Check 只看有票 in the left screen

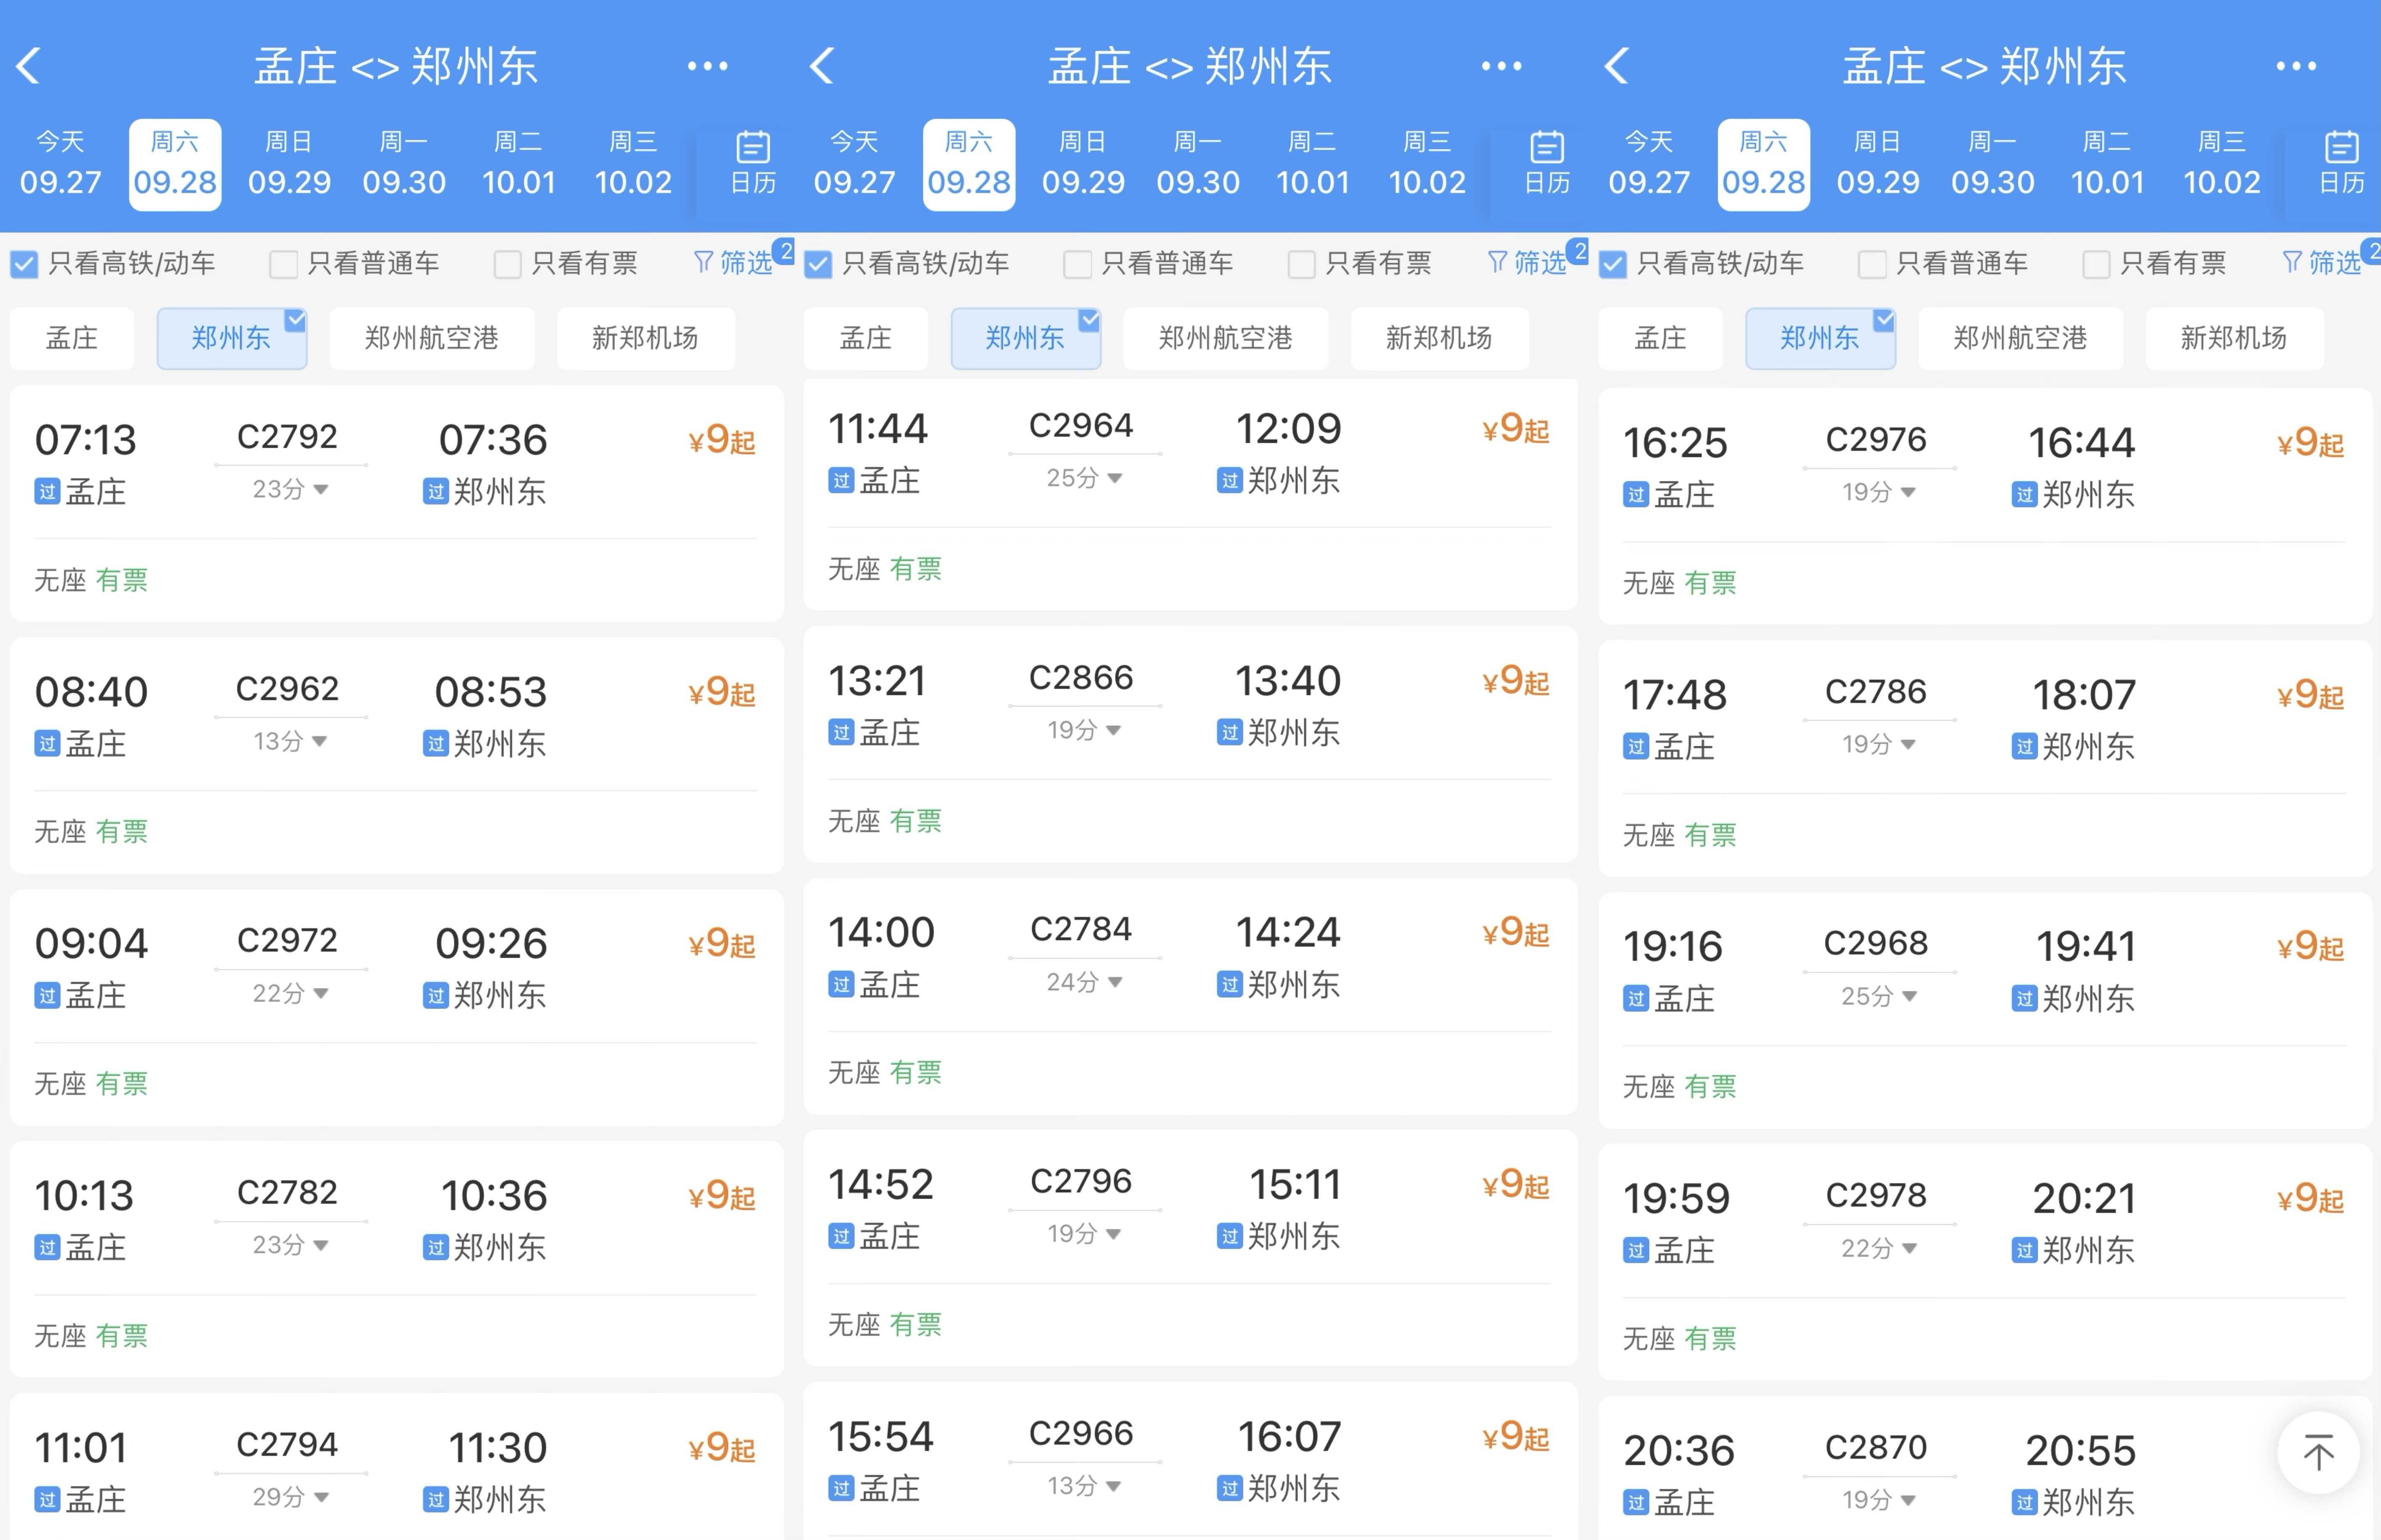pos(508,264)
